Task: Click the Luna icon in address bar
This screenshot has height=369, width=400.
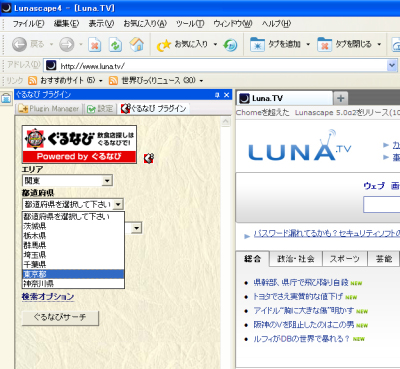Action: tap(51, 65)
